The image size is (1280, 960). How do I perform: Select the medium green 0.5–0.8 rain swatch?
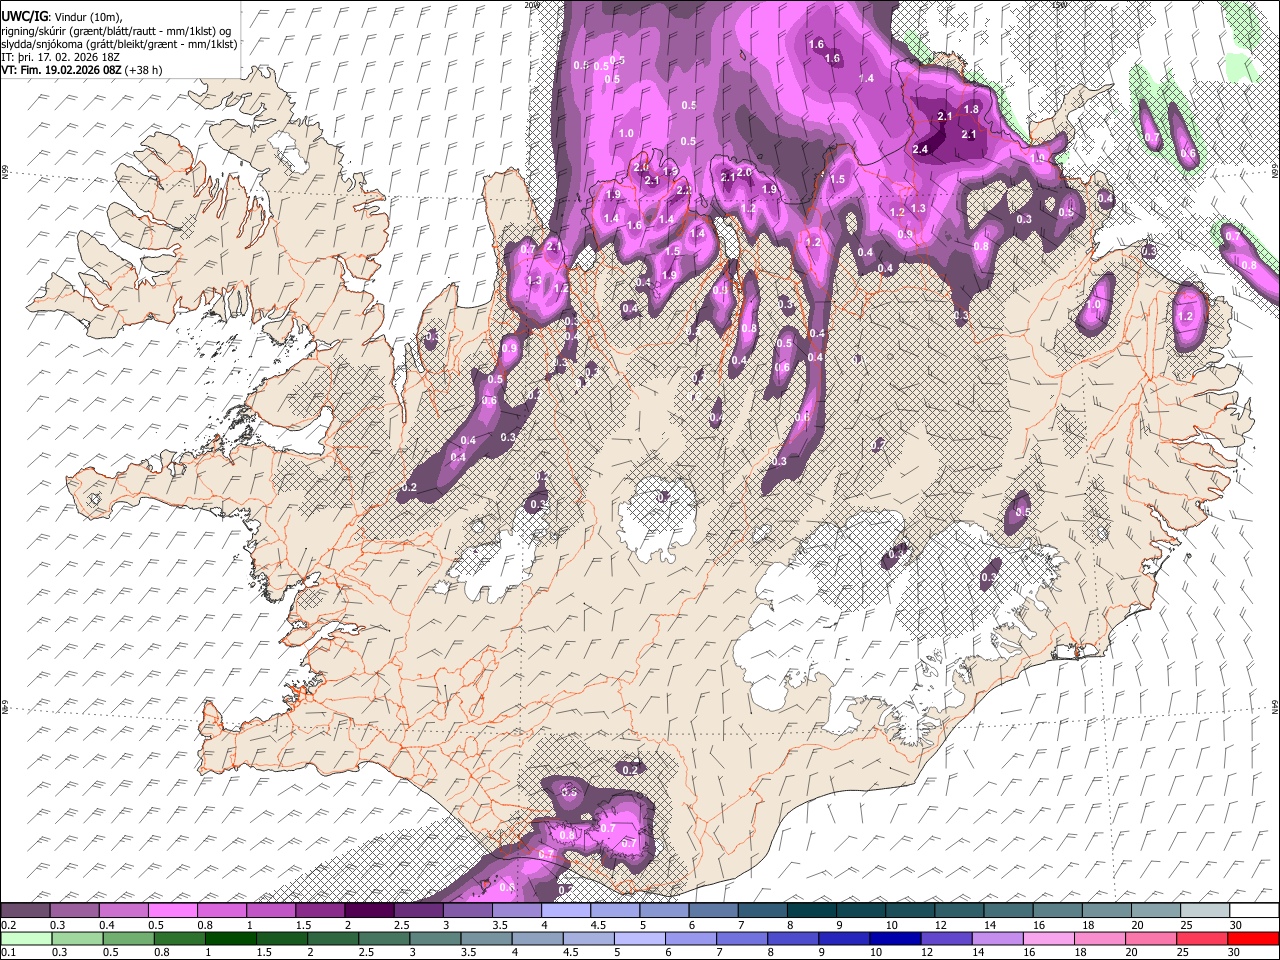128,938
